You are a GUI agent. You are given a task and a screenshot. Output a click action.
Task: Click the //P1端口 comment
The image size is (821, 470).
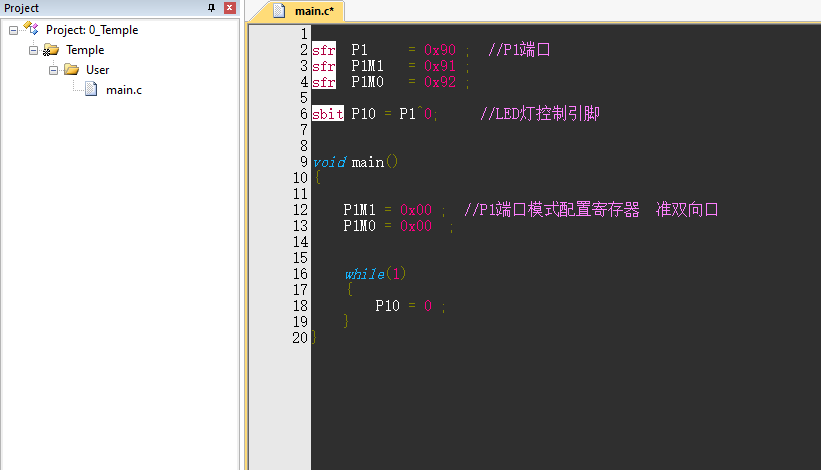pyautogui.click(x=519, y=50)
